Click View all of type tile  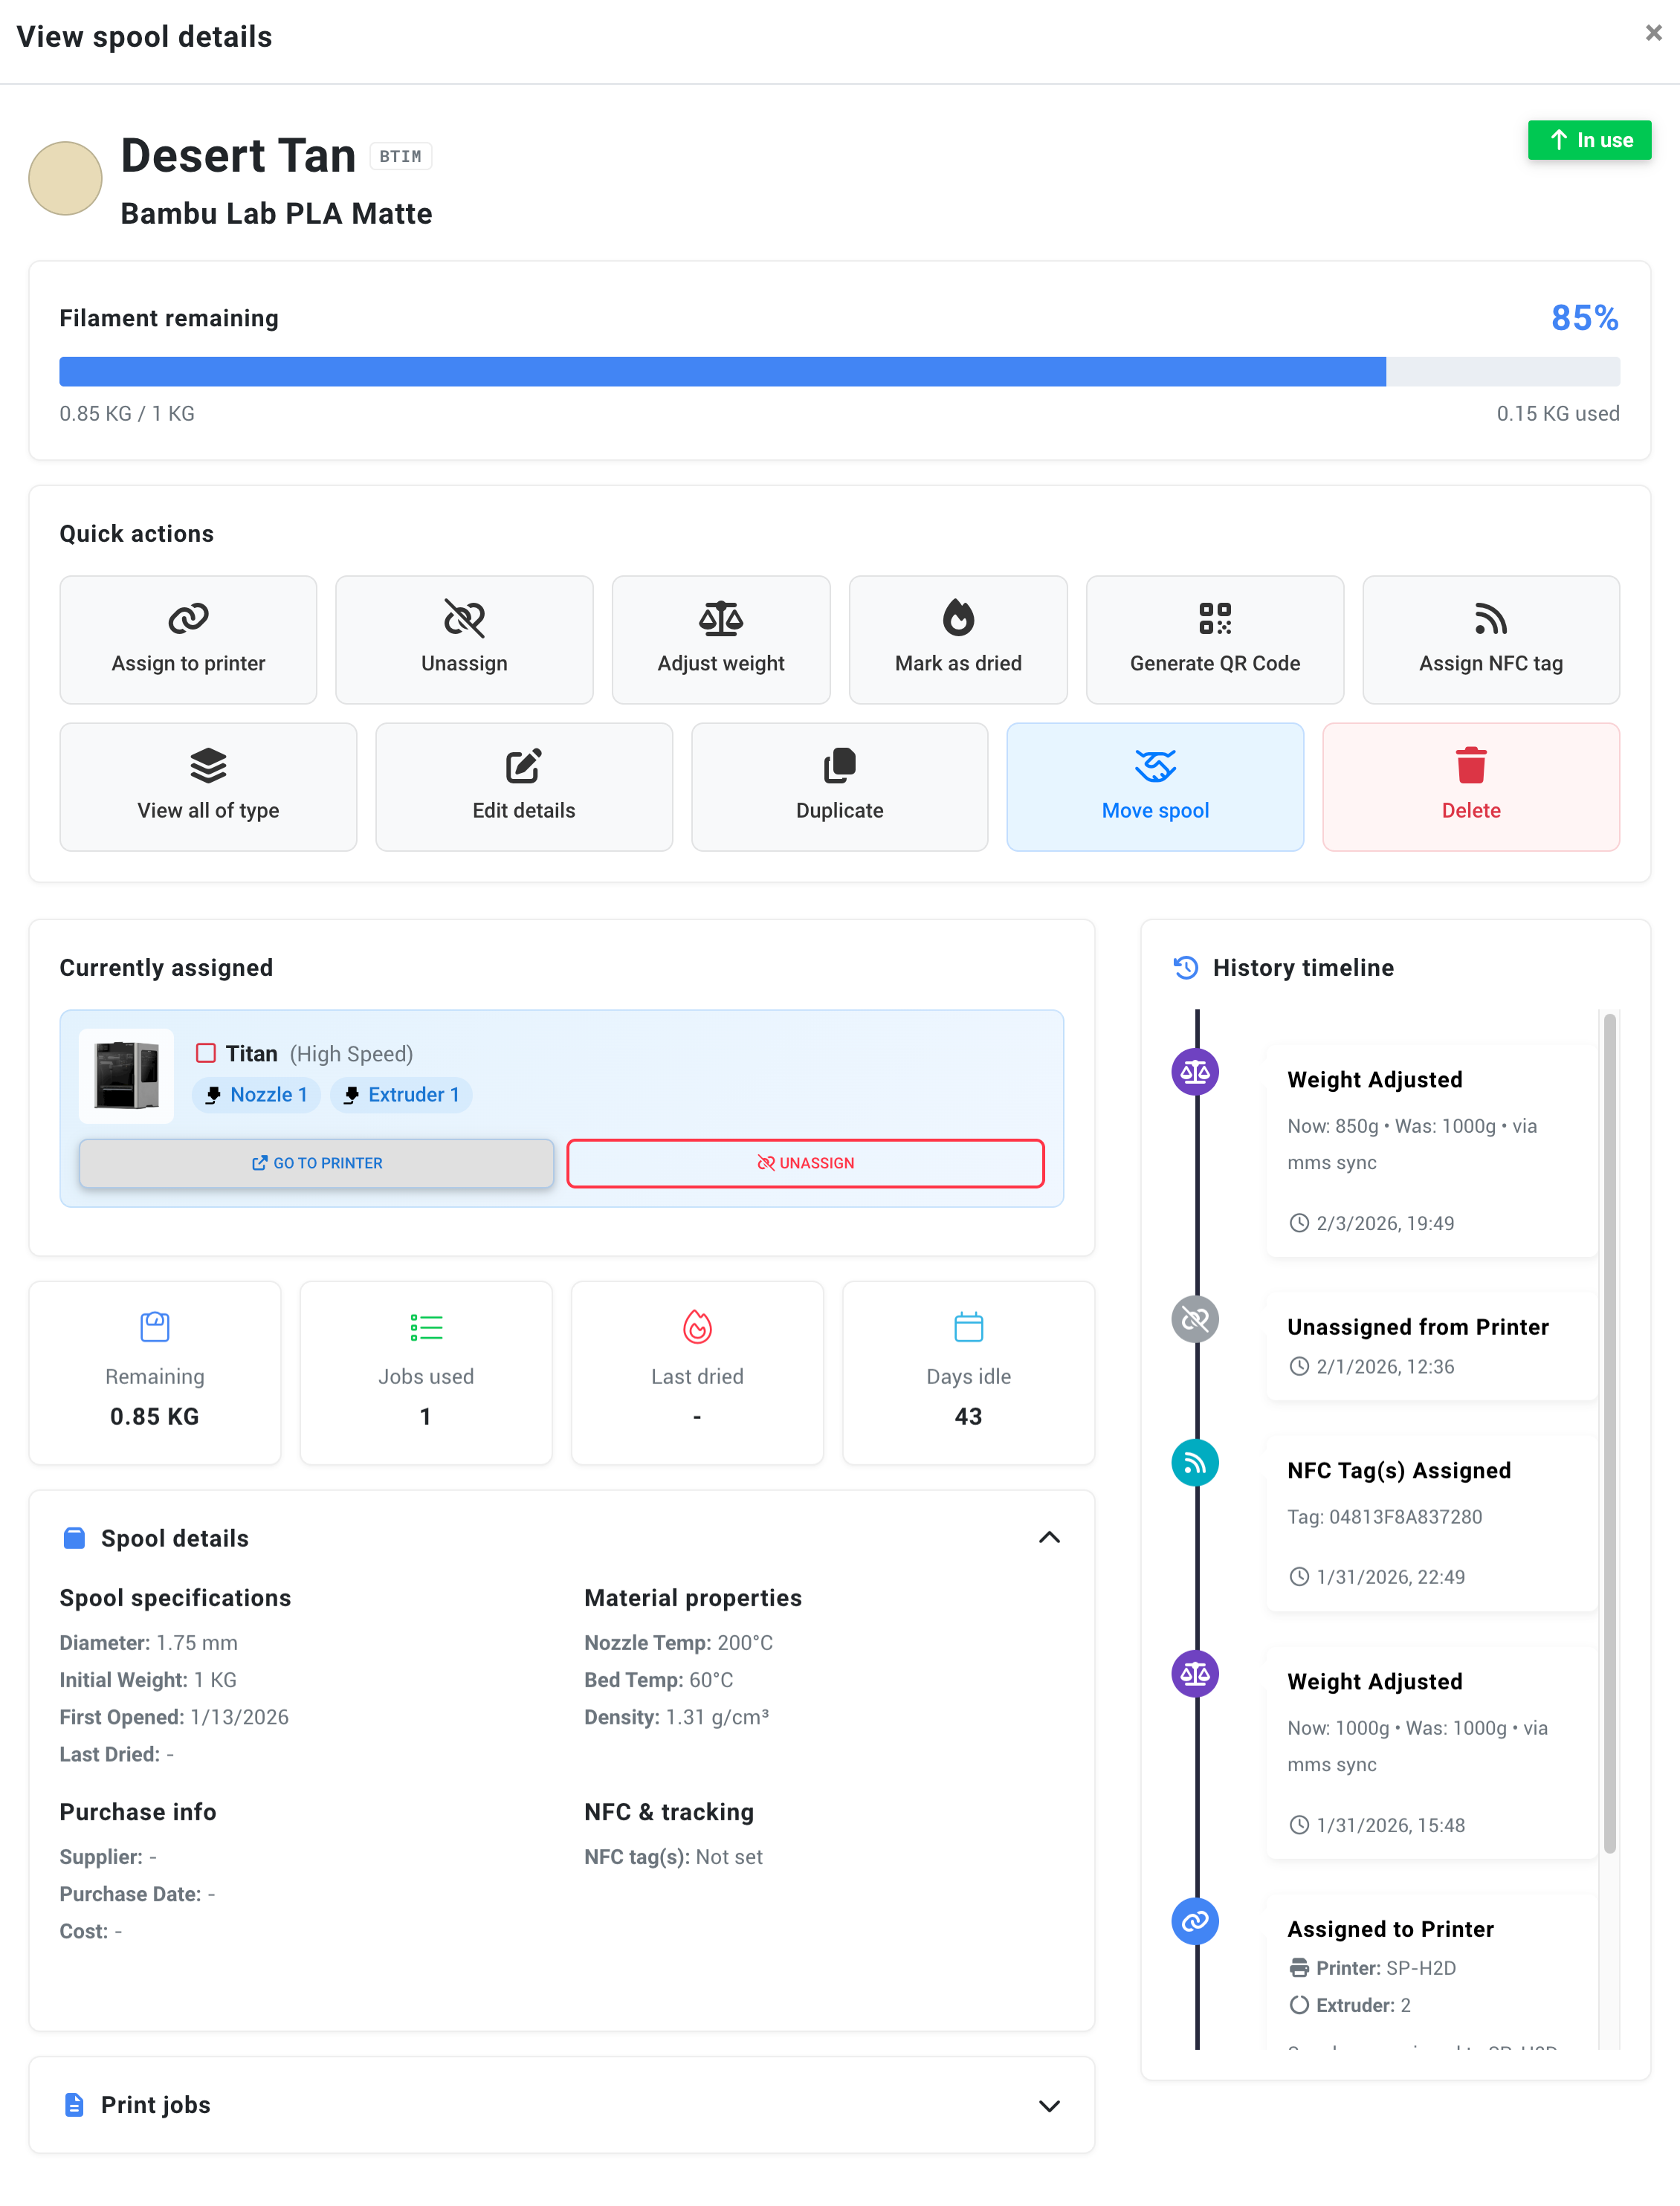[x=208, y=787]
